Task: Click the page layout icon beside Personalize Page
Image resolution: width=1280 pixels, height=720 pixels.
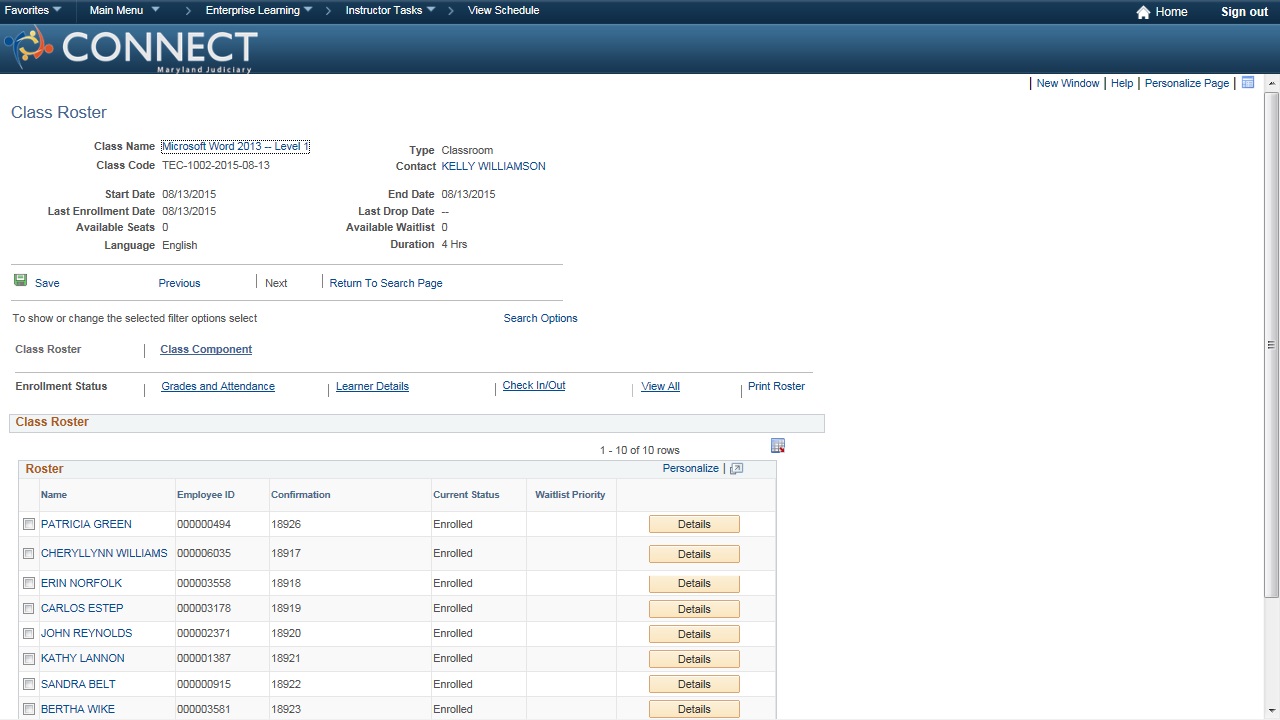Action: pyautogui.click(x=1247, y=83)
